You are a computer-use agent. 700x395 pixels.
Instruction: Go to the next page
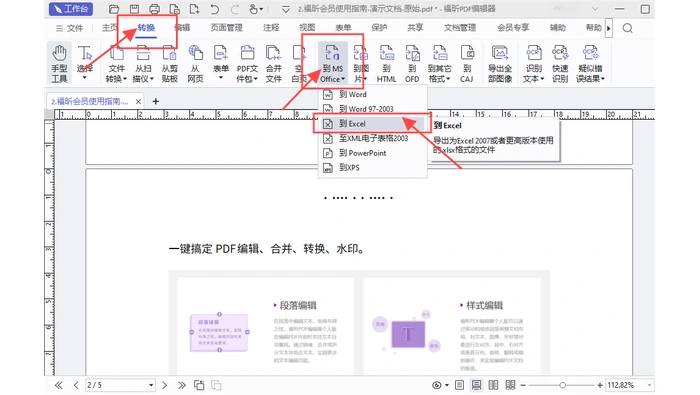[164, 385]
